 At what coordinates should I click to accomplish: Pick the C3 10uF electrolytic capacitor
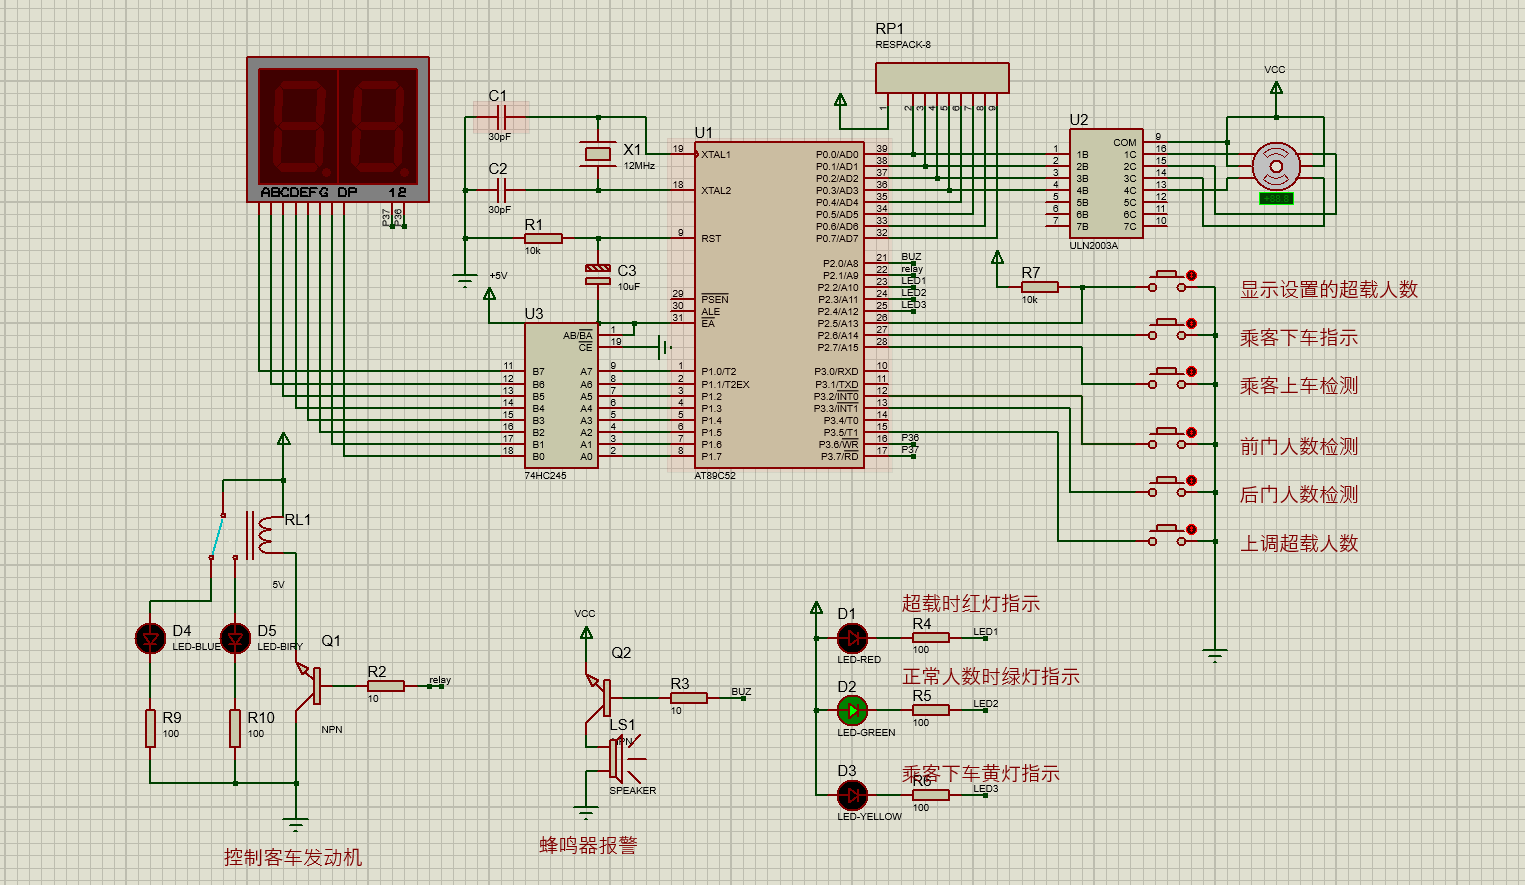pos(598,274)
